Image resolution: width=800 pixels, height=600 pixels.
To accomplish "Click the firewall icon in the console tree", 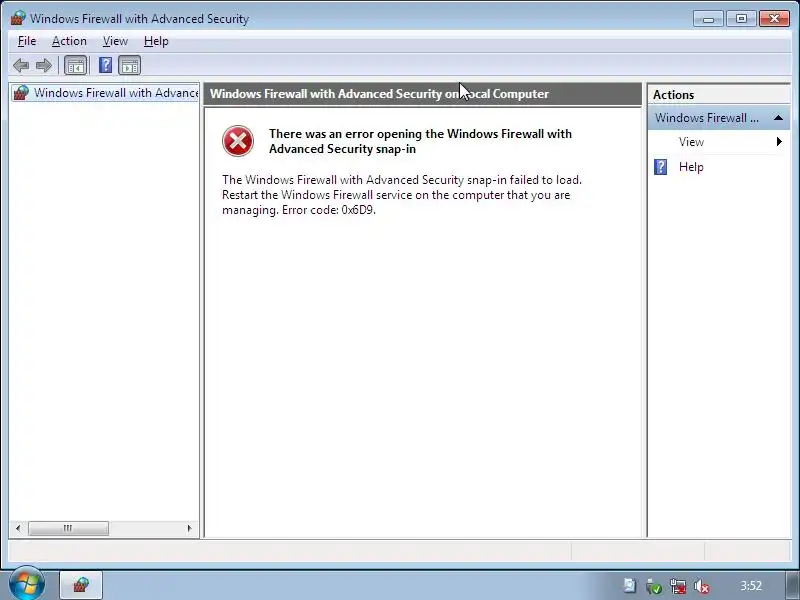I will point(21,93).
